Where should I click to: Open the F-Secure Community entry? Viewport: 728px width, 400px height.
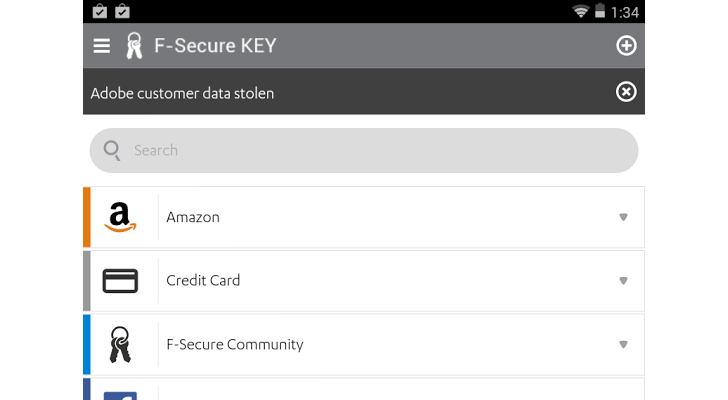coord(380,344)
